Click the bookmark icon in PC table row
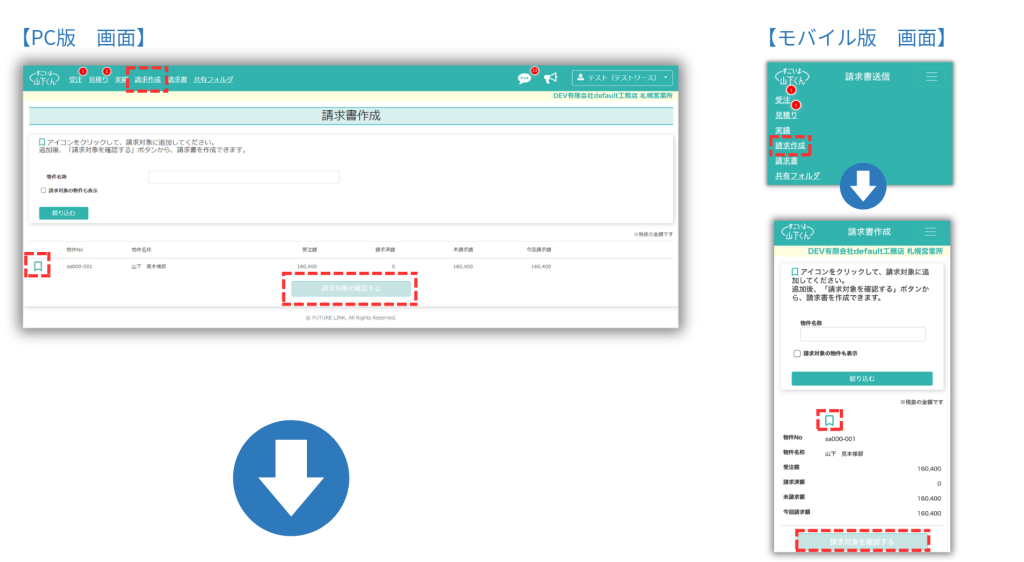1024x562 pixels. (x=37, y=266)
